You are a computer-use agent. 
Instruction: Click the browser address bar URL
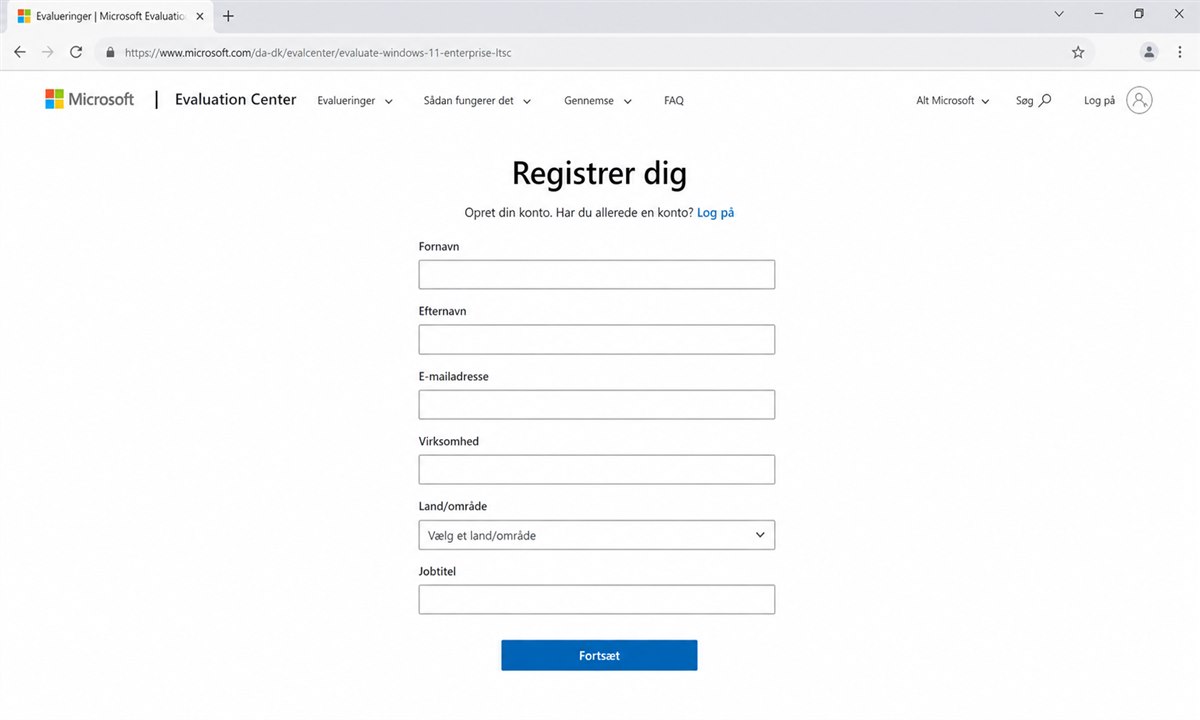[x=318, y=52]
